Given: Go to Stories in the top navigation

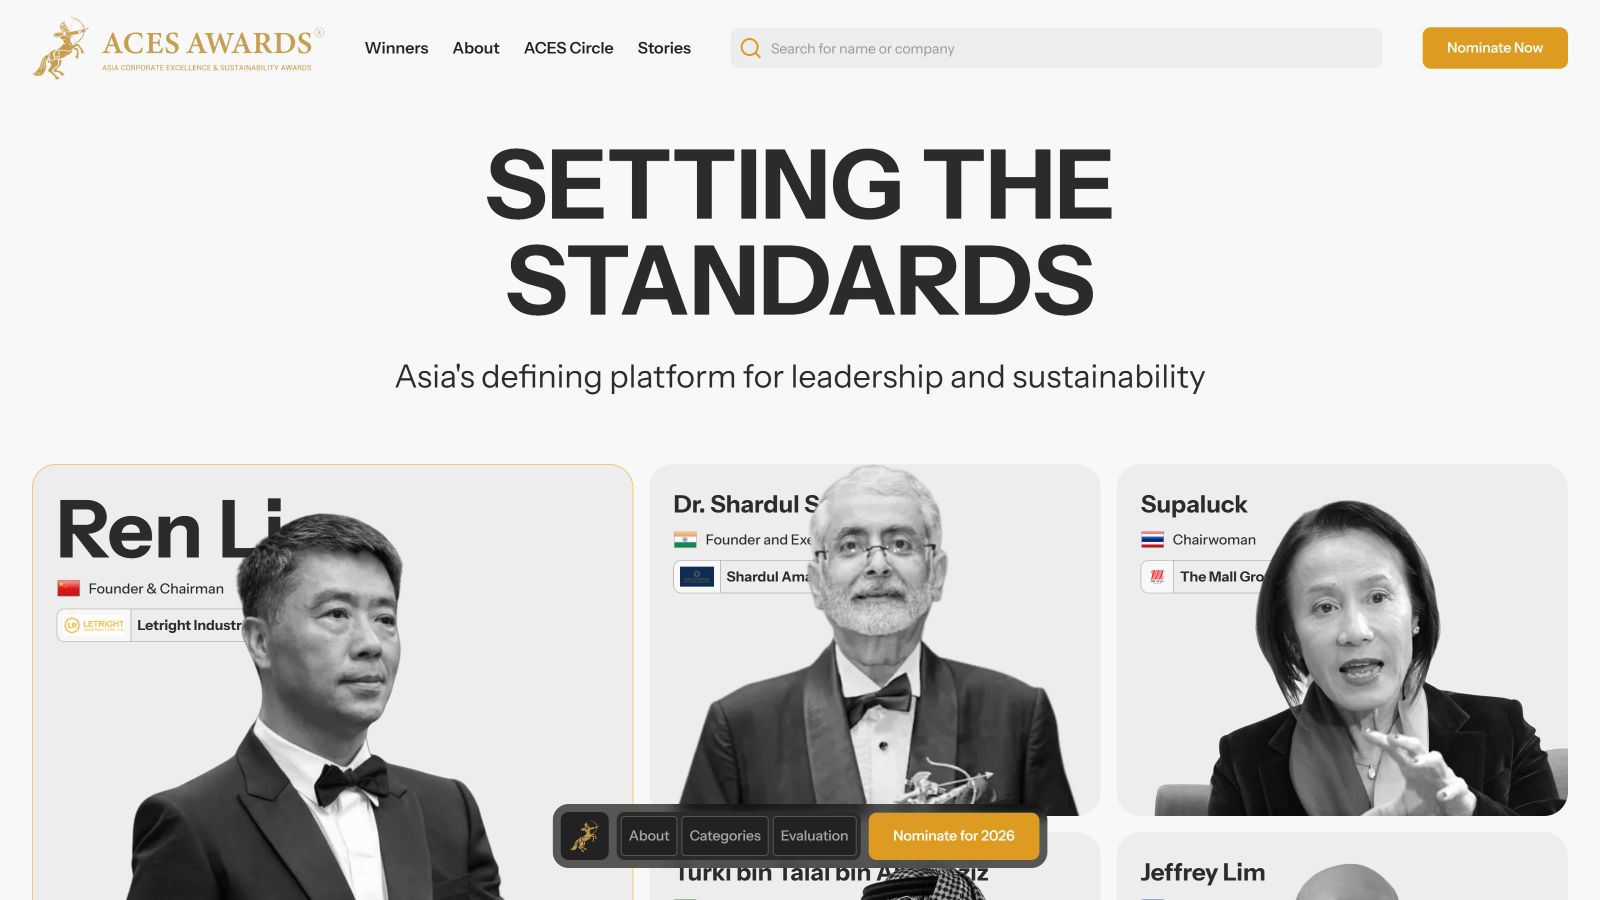Looking at the screenshot, I should [664, 48].
